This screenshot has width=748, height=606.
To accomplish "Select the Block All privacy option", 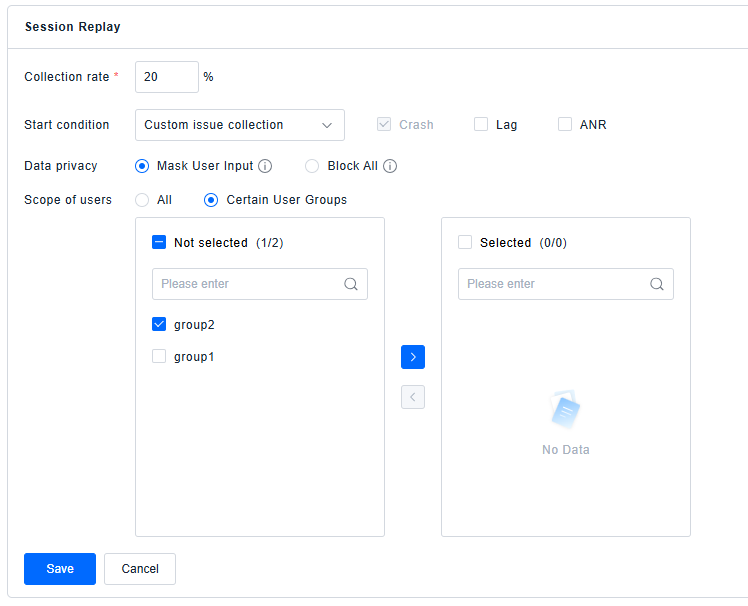I will (312, 166).
